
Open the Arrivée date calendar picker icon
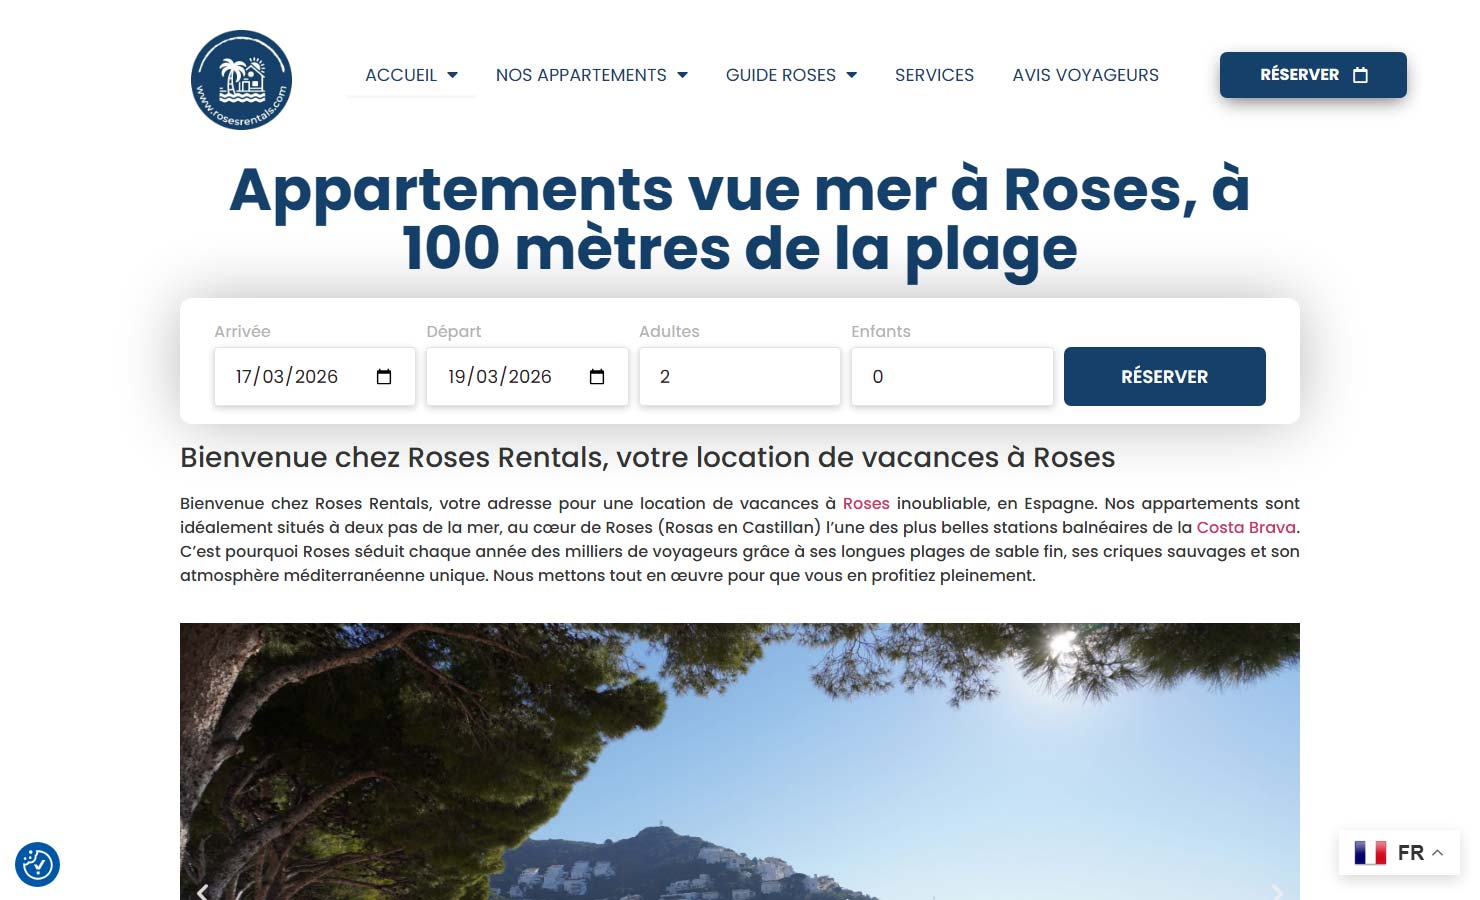[384, 377]
